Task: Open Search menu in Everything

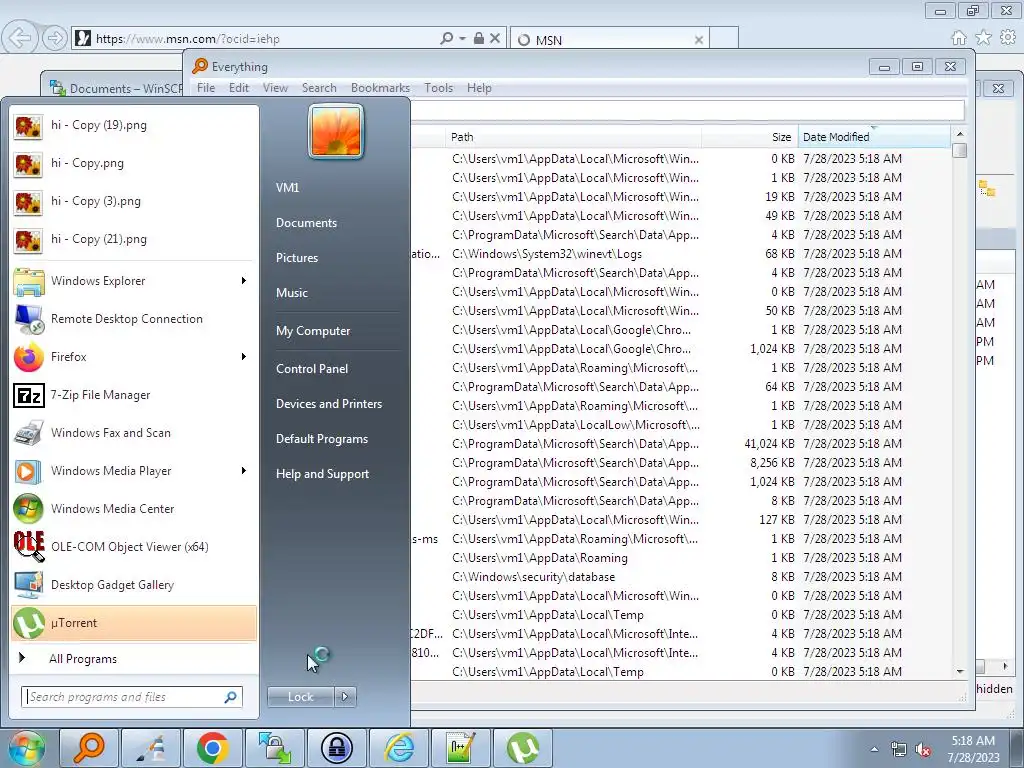Action: [x=319, y=88]
